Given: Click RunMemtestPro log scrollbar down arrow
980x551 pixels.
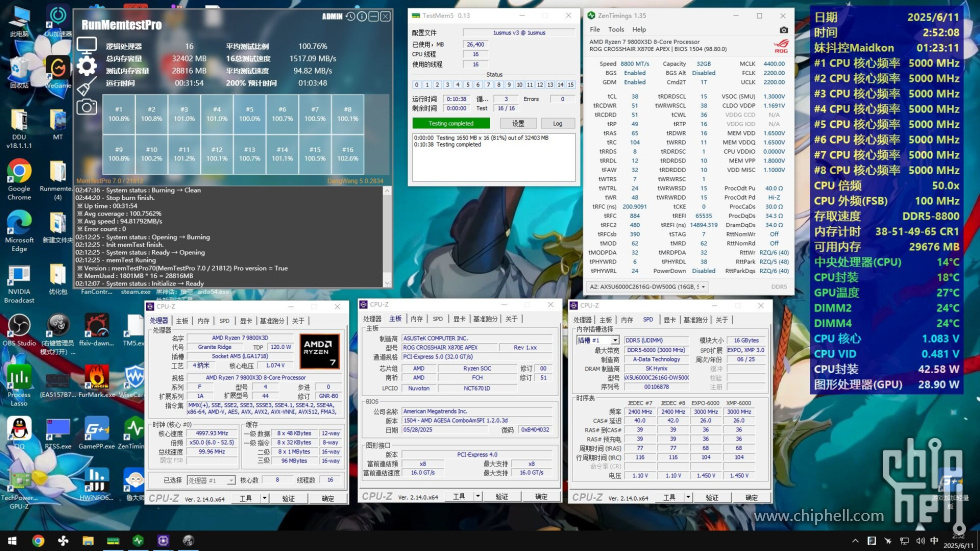Looking at the screenshot, I should pos(387,283).
